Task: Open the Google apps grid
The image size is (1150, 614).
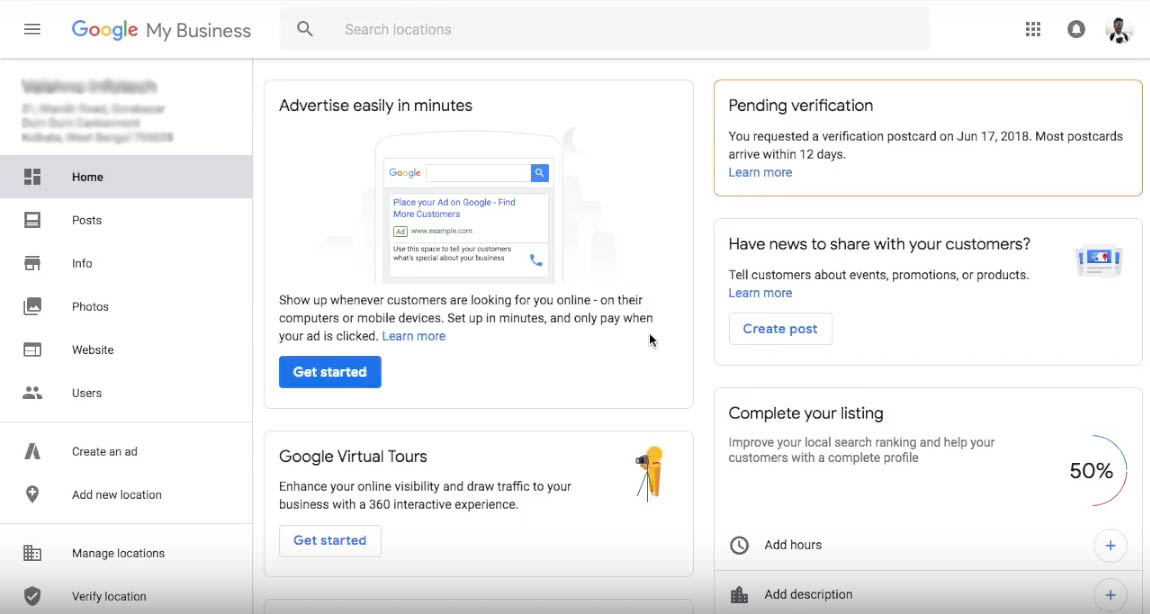Action: [1033, 29]
